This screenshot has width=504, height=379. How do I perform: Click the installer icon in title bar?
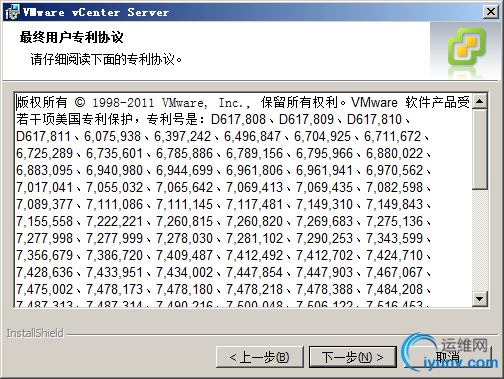pos(12,12)
